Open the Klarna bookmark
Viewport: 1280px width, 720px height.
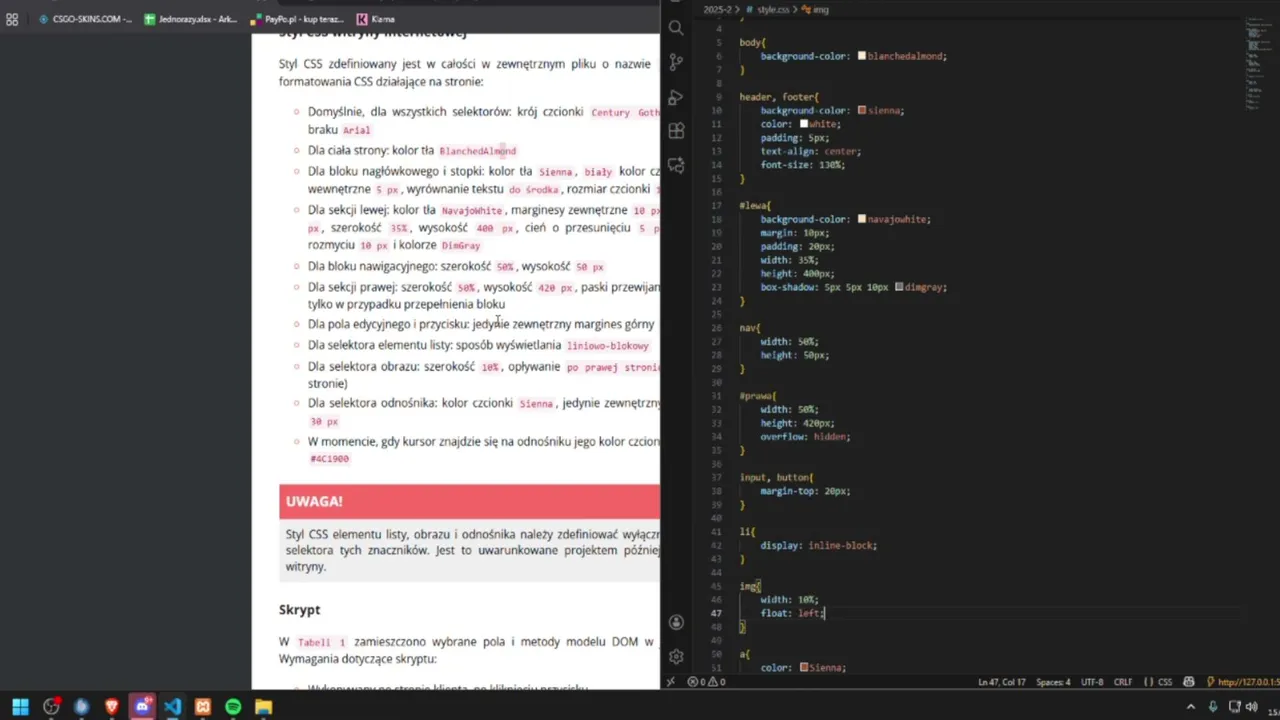click(376, 19)
